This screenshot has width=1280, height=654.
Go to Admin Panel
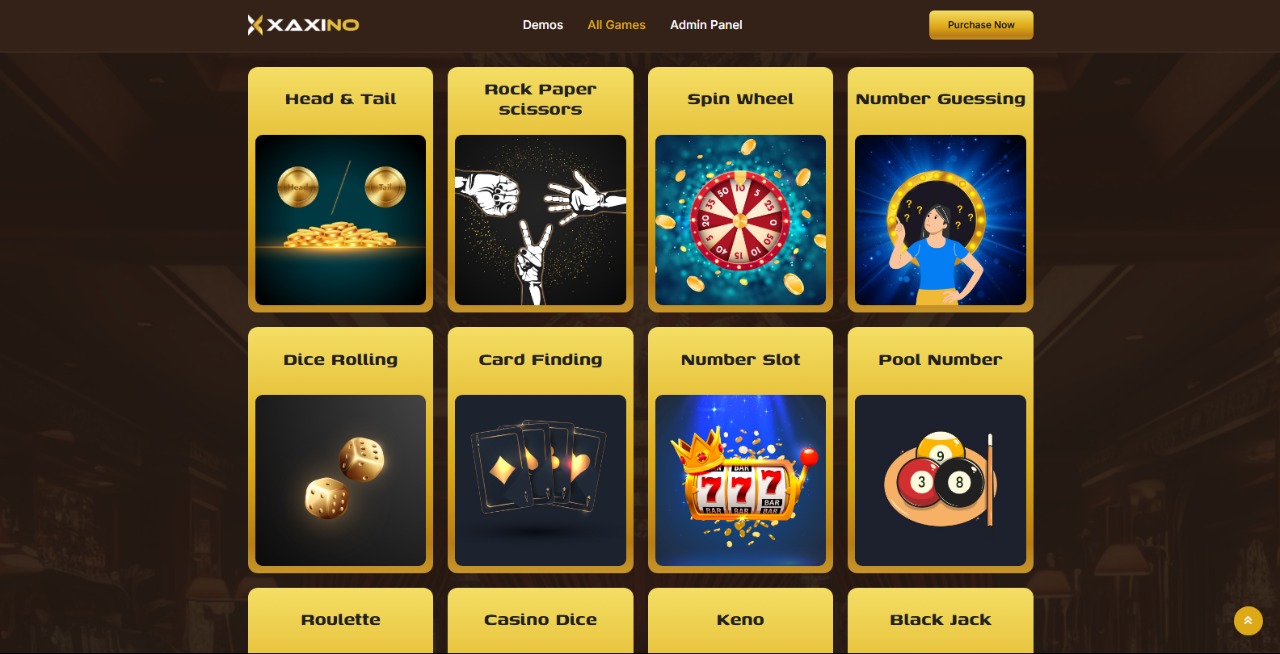pyautogui.click(x=706, y=25)
